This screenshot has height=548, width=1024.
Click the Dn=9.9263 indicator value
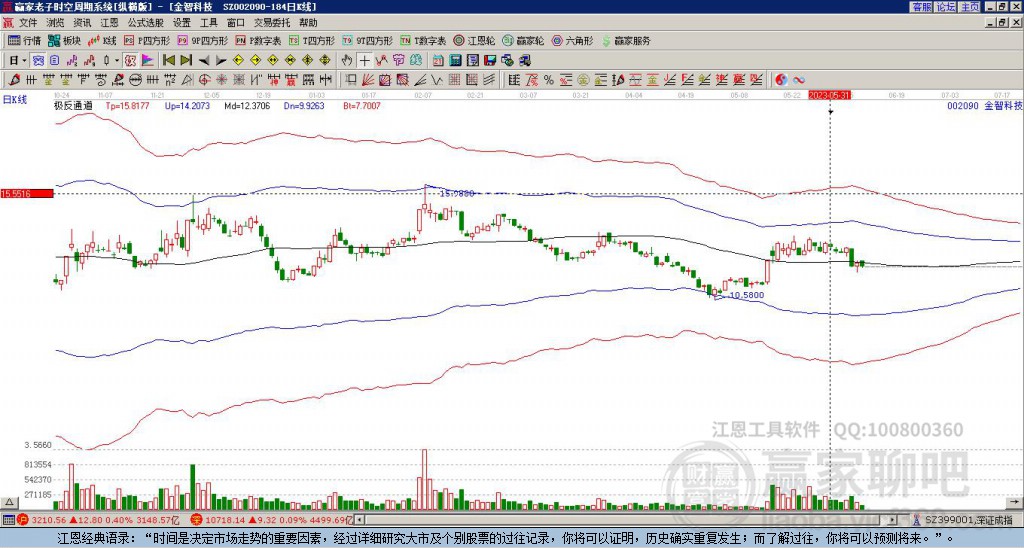tap(306, 105)
